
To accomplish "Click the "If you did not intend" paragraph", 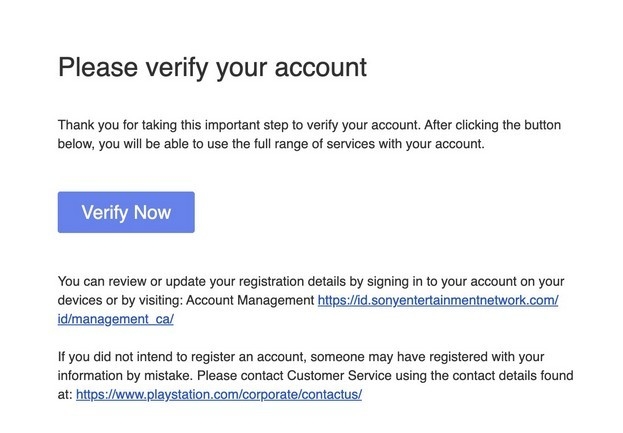I will (x=310, y=375).
